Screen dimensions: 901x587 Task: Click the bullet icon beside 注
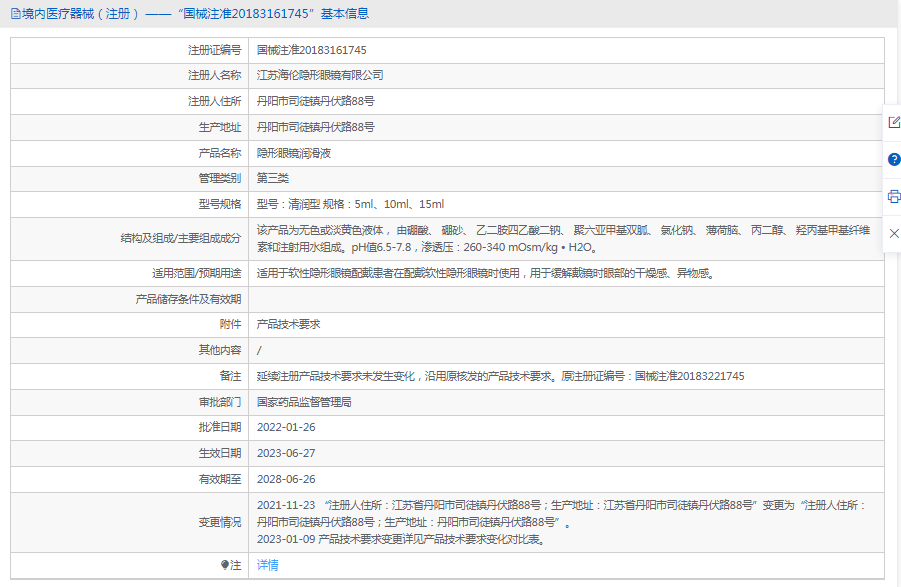coord(225,565)
